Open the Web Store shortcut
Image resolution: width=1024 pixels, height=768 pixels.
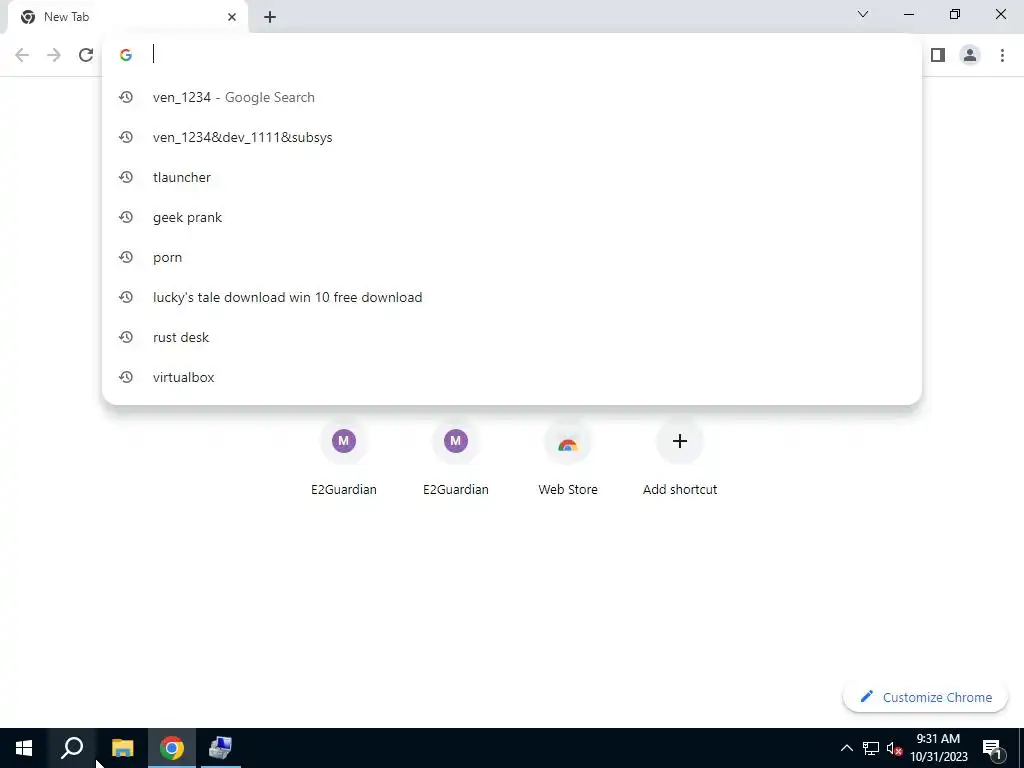(568, 457)
